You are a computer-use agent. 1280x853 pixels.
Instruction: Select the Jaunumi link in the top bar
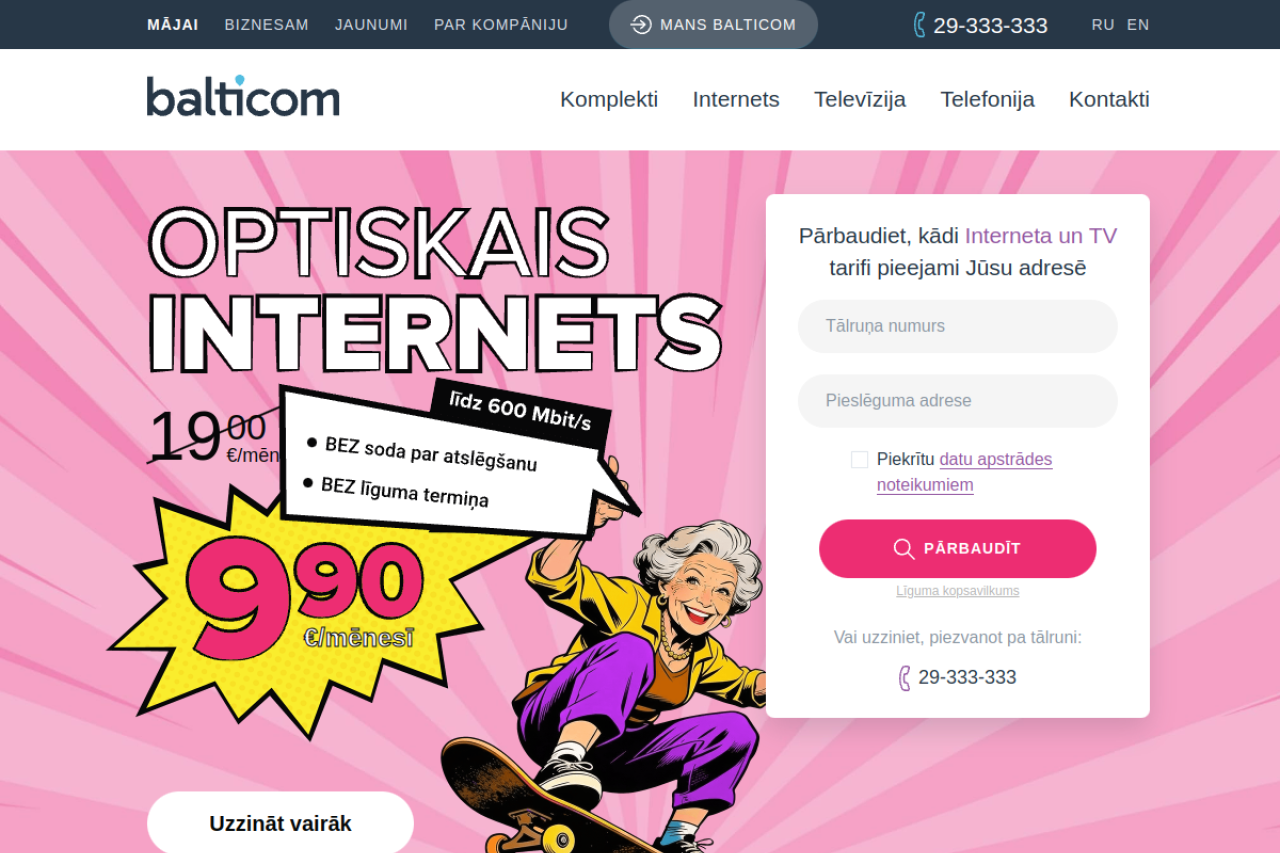tap(371, 25)
